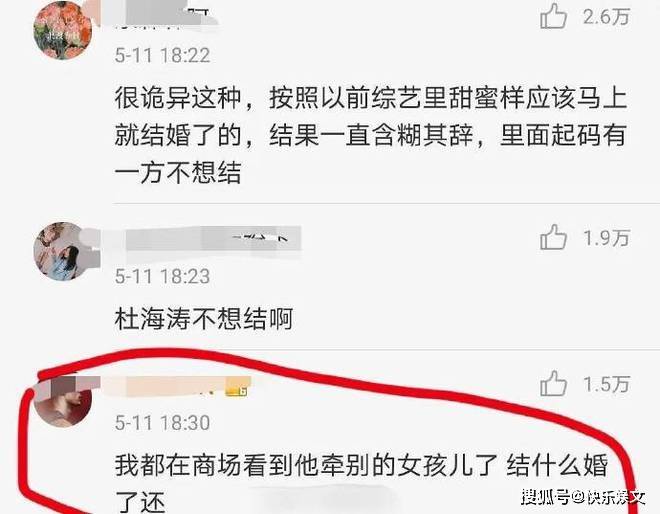Tap the 5-11 18:30 timestamp
Image resolution: width=660 pixels, height=514 pixels.
(162, 423)
